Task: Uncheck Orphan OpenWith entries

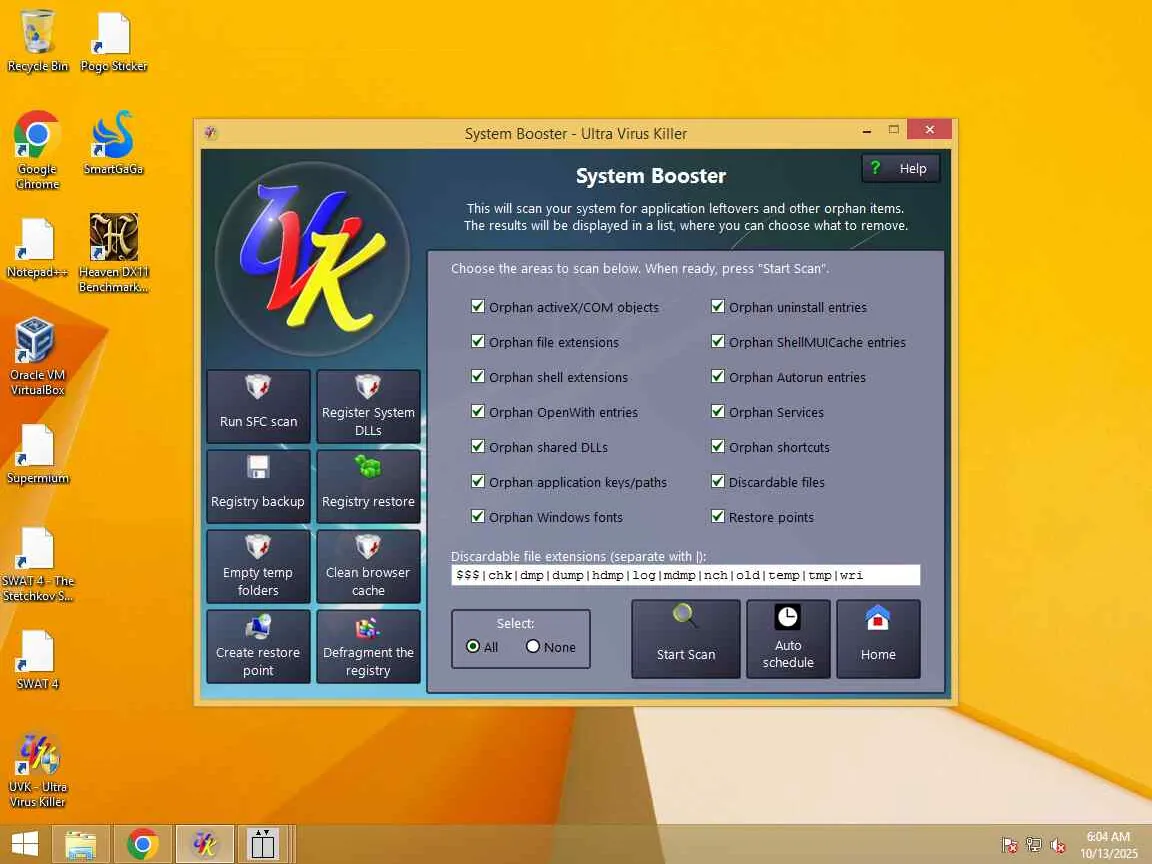Action: click(x=478, y=411)
